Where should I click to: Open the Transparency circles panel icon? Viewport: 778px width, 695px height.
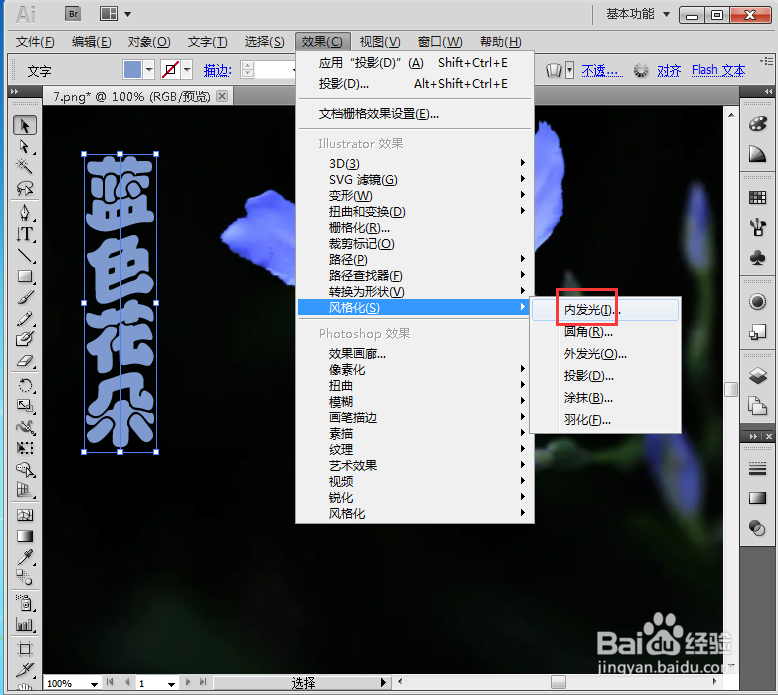click(x=757, y=528)
